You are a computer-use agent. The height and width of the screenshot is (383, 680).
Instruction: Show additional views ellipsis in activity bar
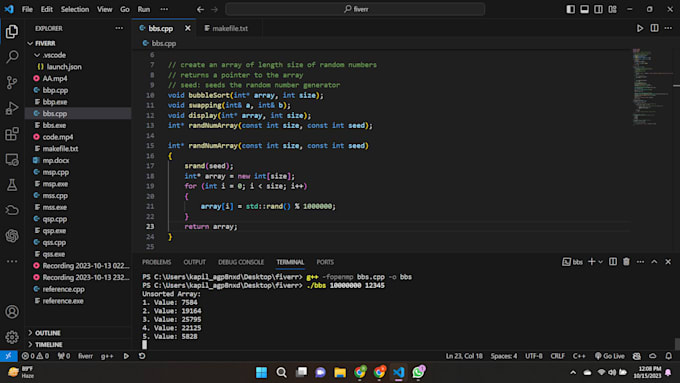(x=12, y=261)
